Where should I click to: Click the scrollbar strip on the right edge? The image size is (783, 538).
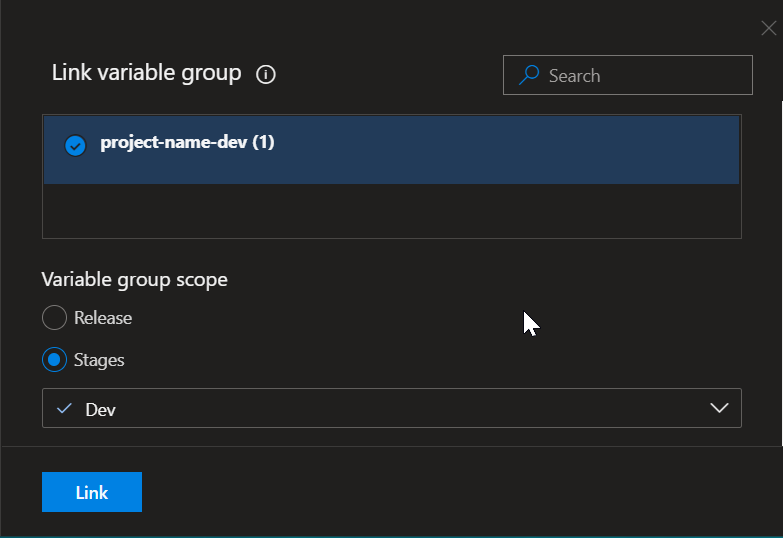coord(780,270)
